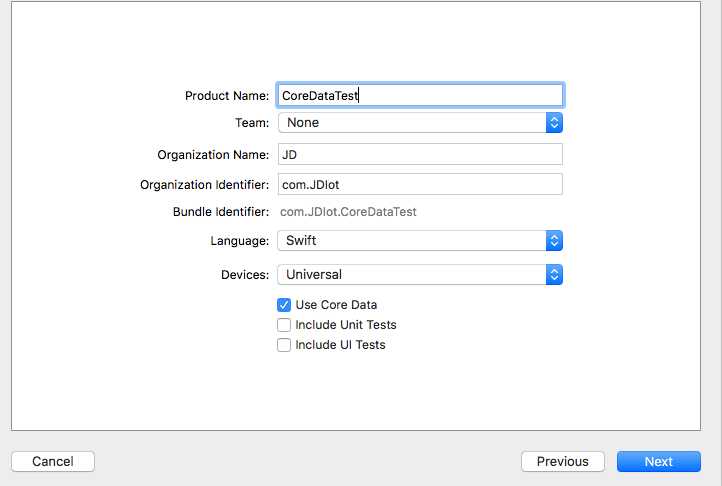
Task: Open the Team popup showing None
Action: (x=411, y=122)
